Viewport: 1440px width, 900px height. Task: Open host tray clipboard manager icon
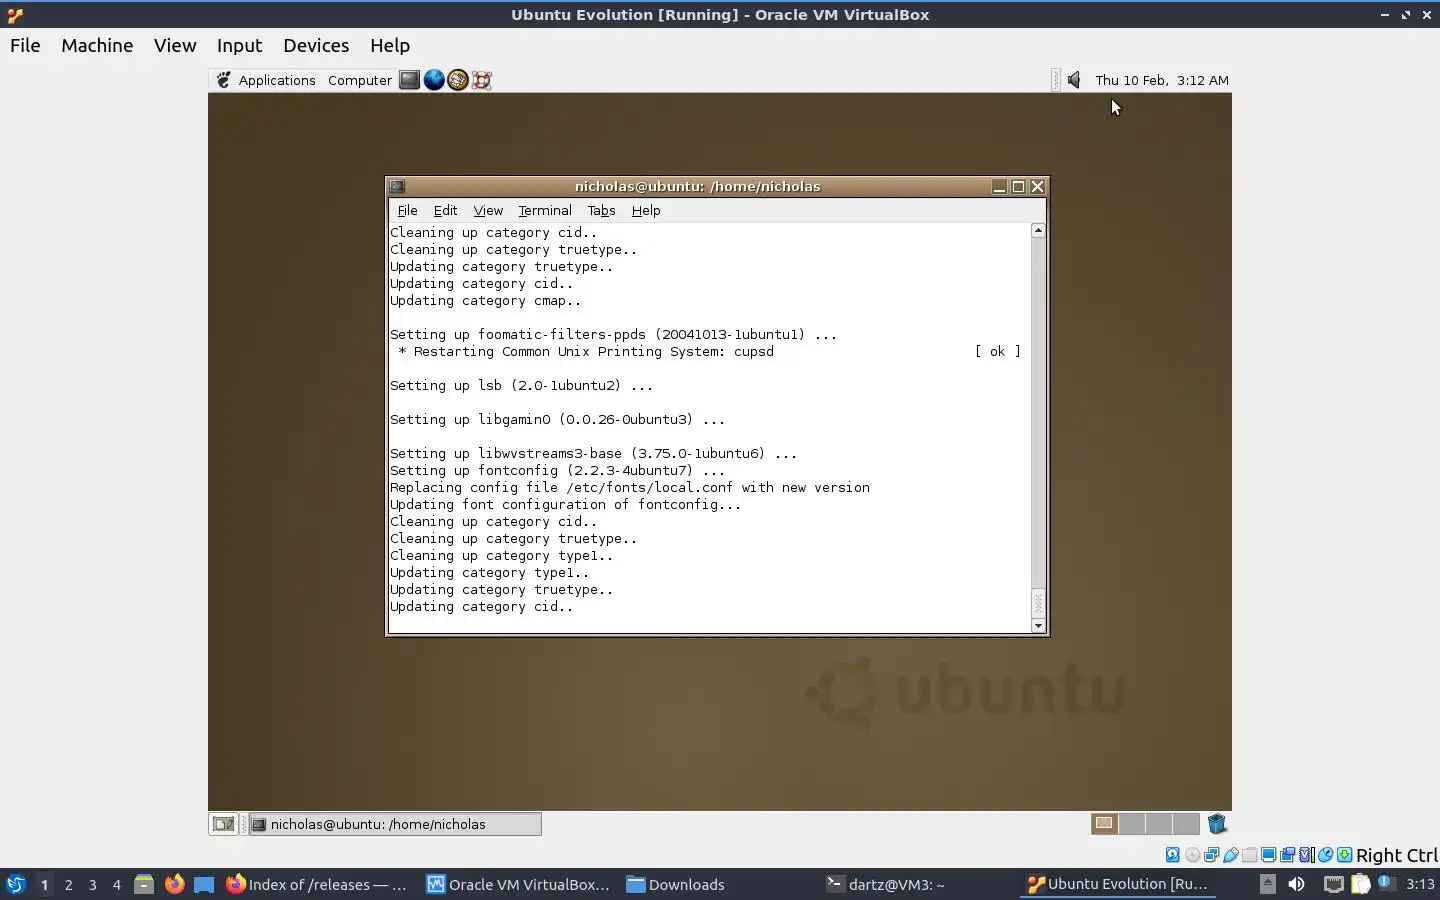1361,884
